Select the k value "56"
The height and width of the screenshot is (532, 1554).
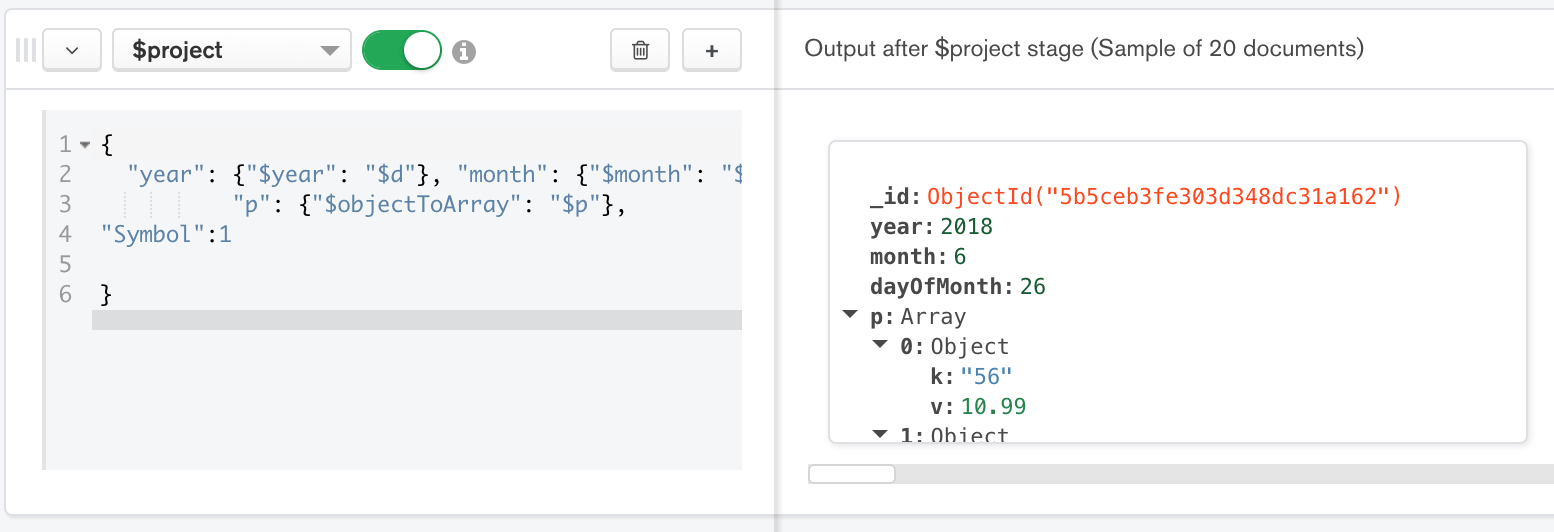[x=987, y=376]
